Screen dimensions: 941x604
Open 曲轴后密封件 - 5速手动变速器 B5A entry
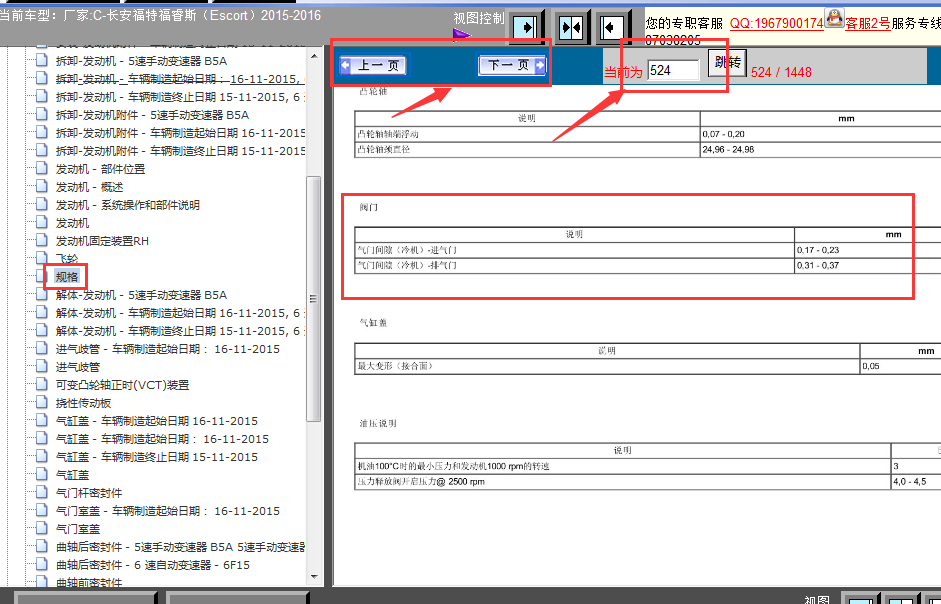180,547
